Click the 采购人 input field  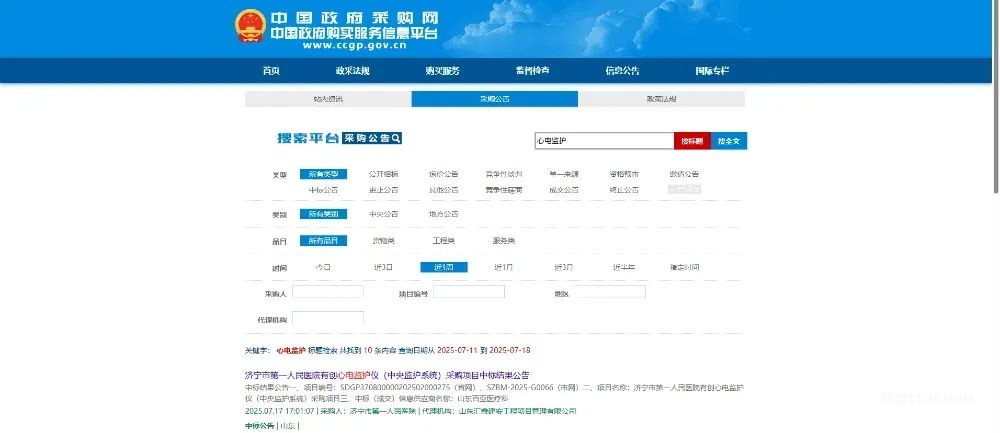pos(328,292)
